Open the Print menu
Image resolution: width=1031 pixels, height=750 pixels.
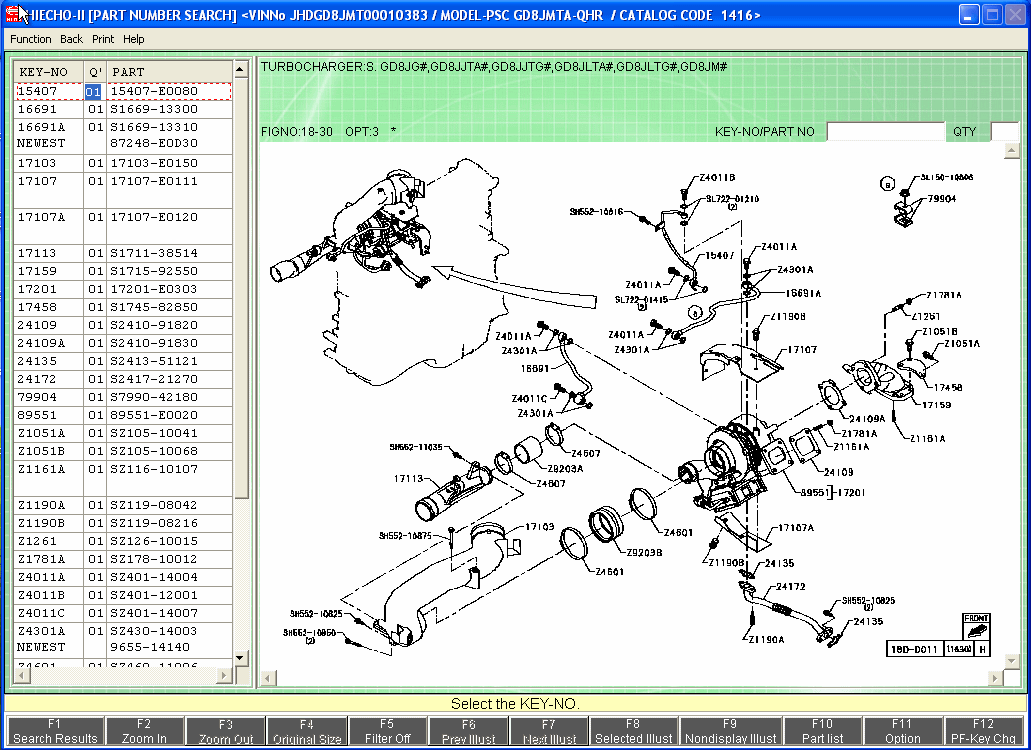tap(102, 39)
